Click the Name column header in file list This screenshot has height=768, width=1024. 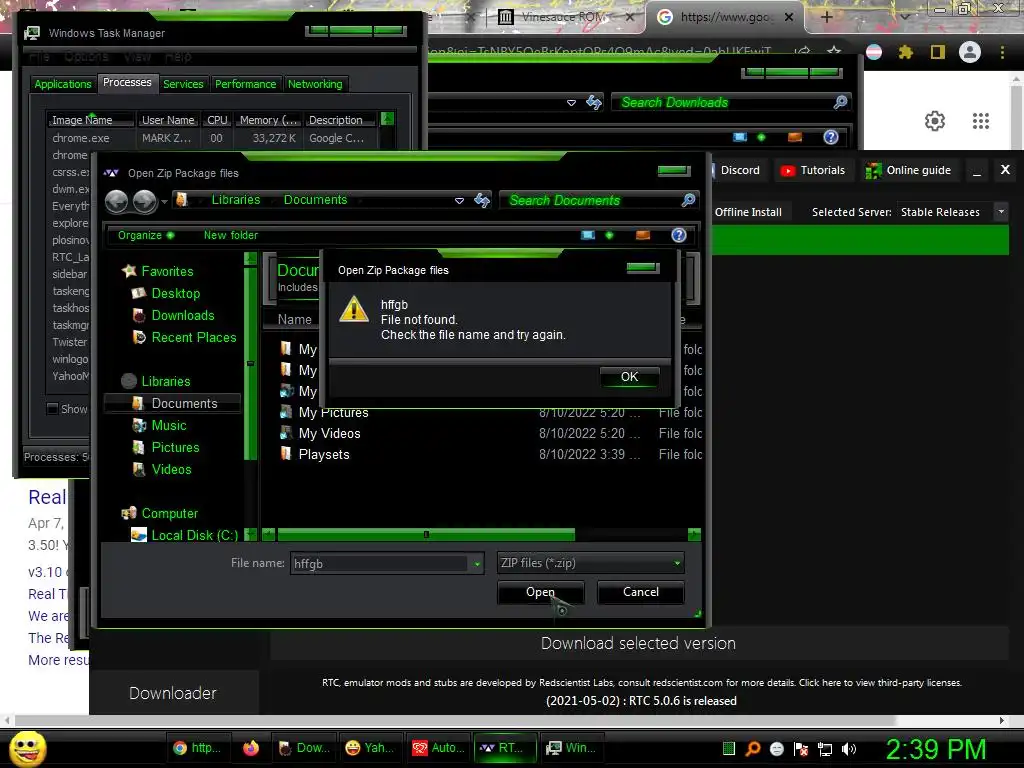(x=294, y=319)
